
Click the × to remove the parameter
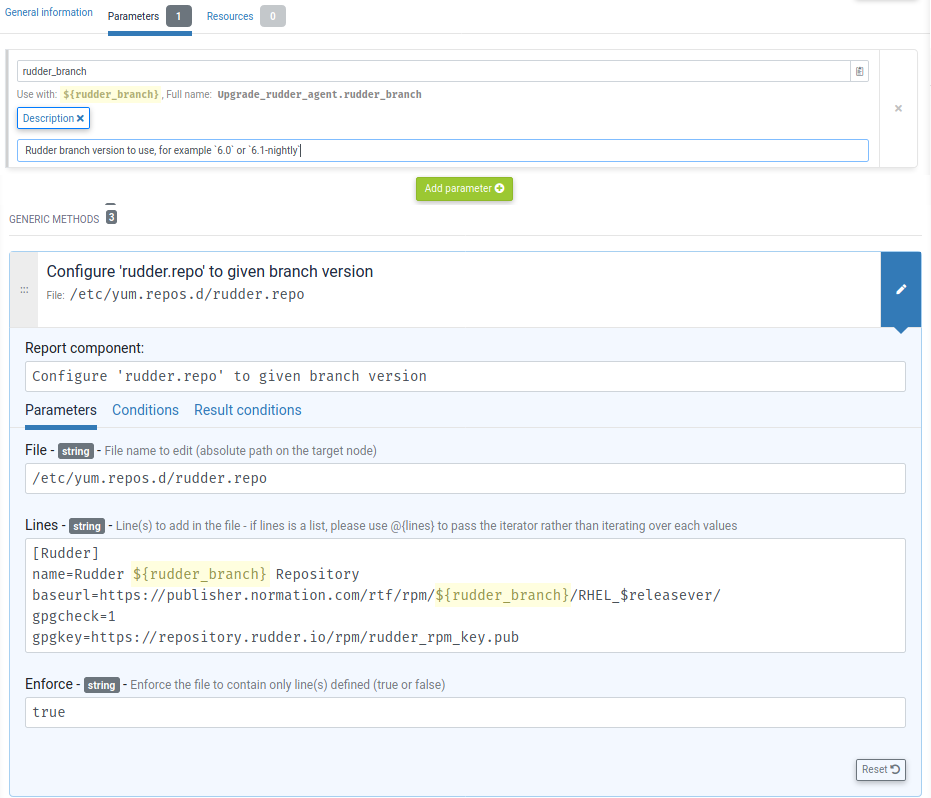point(897,108)
